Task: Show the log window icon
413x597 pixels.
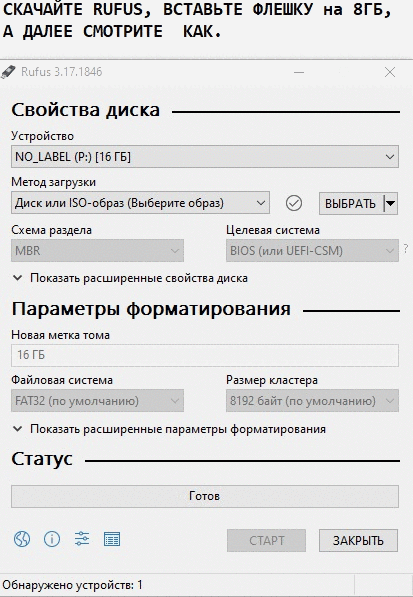Action: [x=112, y=539]
